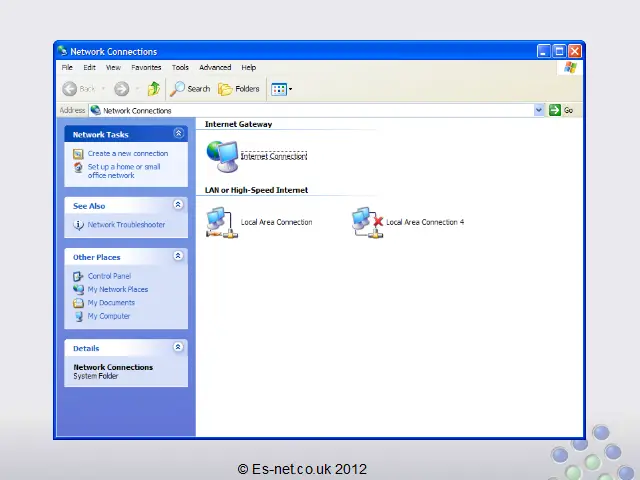
Task: Click the Address bar Network Connections icon
Action: (96, 110)
